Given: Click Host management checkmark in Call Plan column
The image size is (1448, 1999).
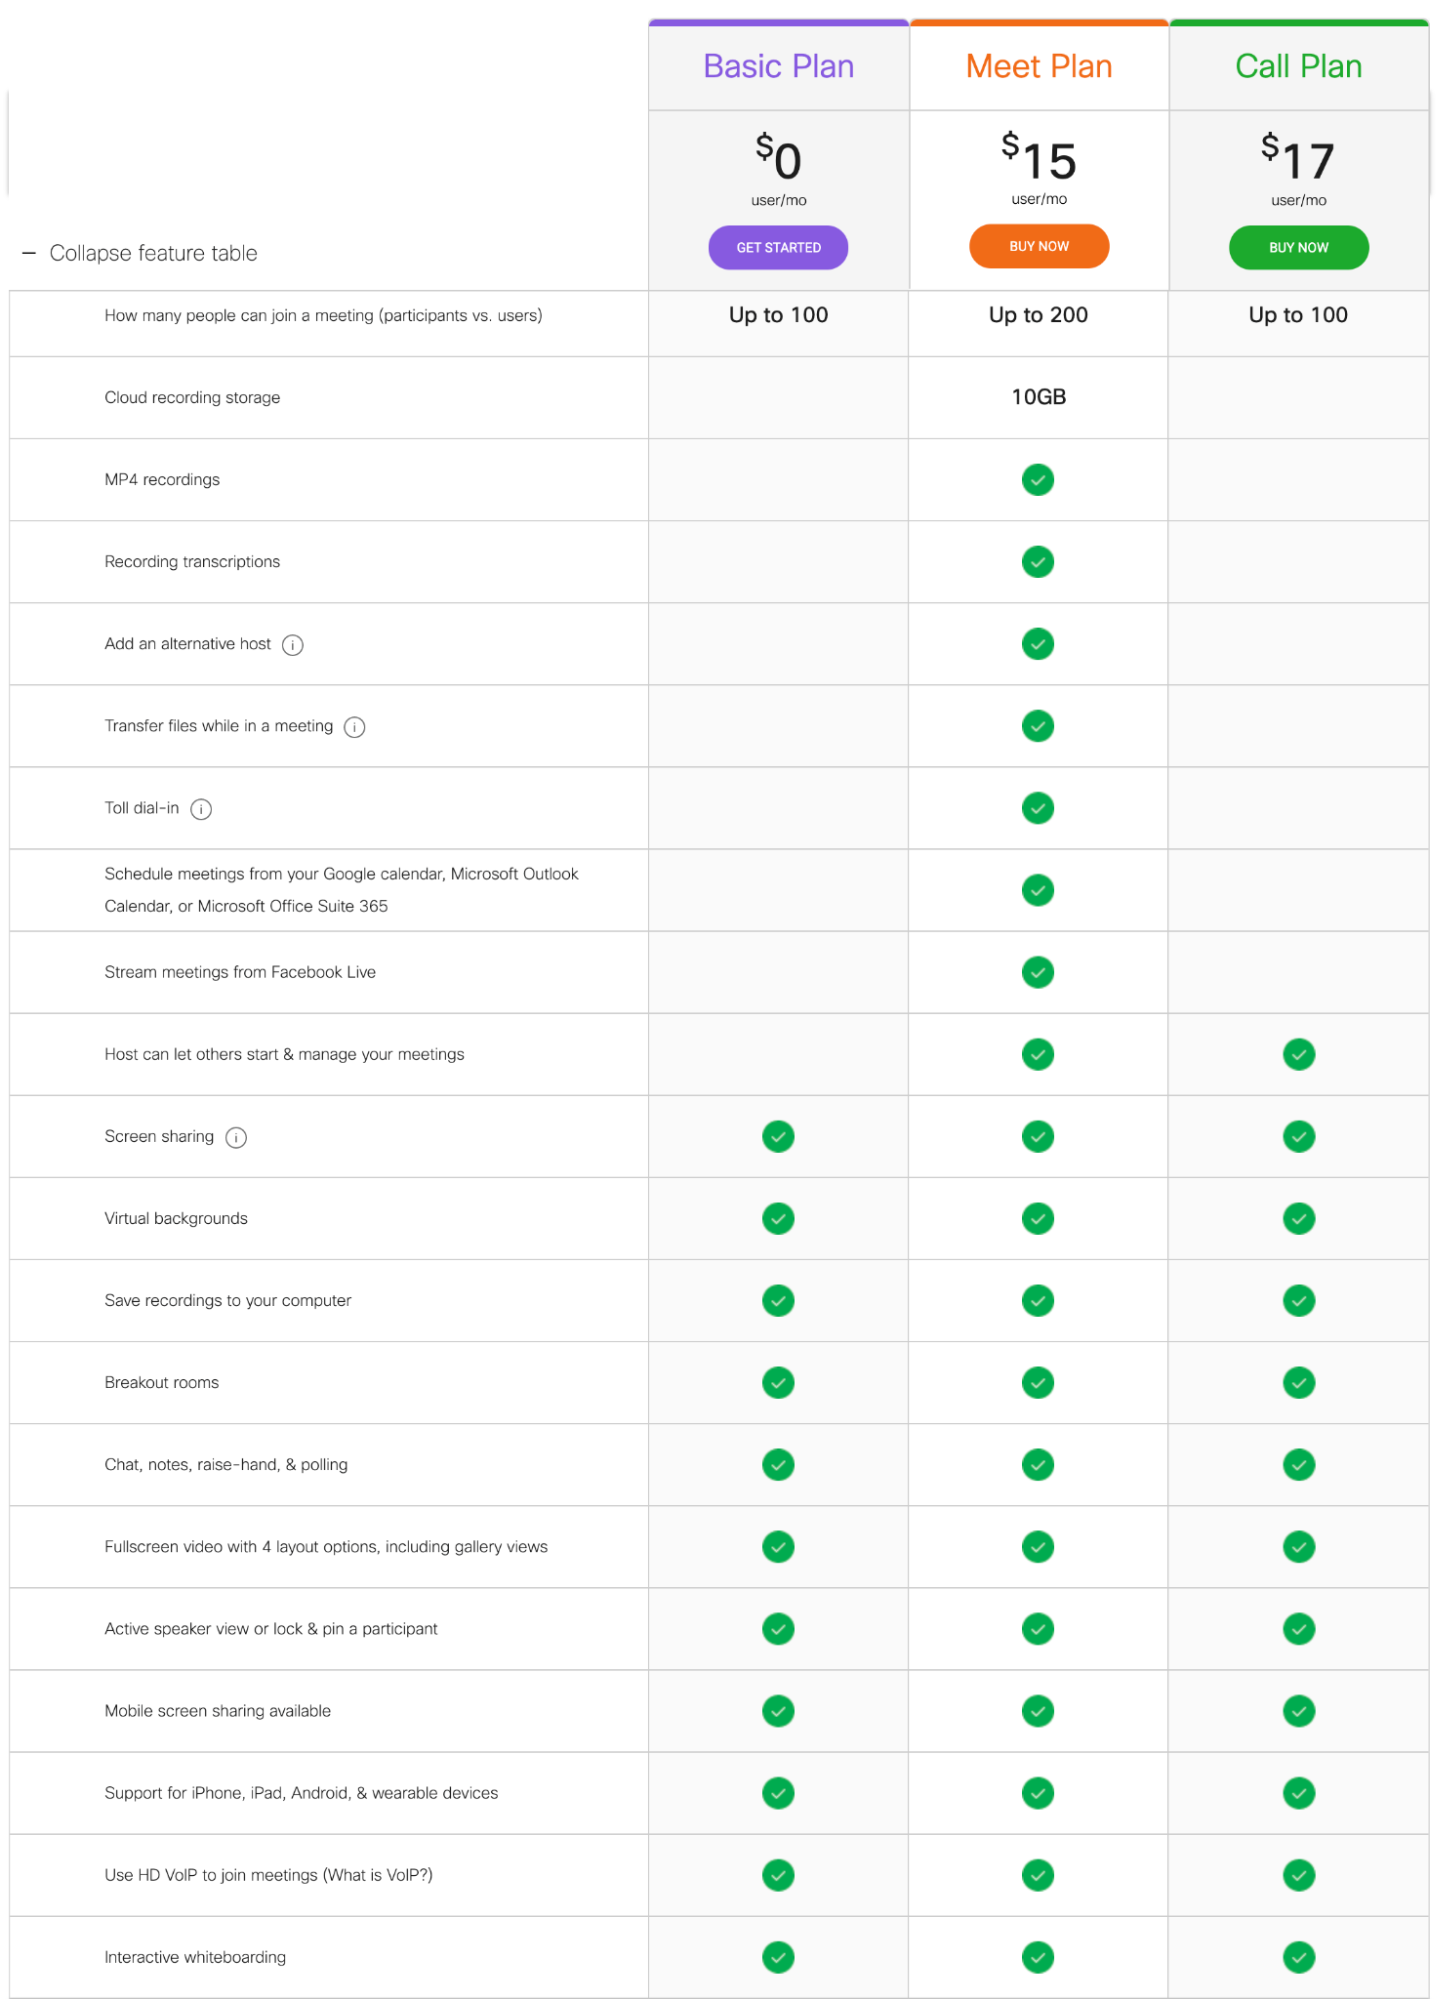Looking at the screenshot, I should pos(1298,1054).
